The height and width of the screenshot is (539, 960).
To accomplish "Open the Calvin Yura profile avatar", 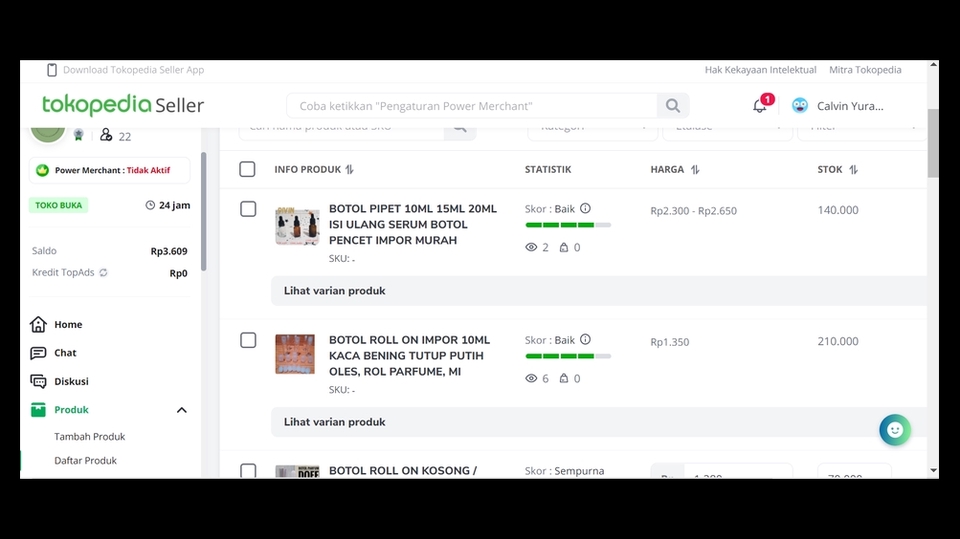I will point(800,105).
